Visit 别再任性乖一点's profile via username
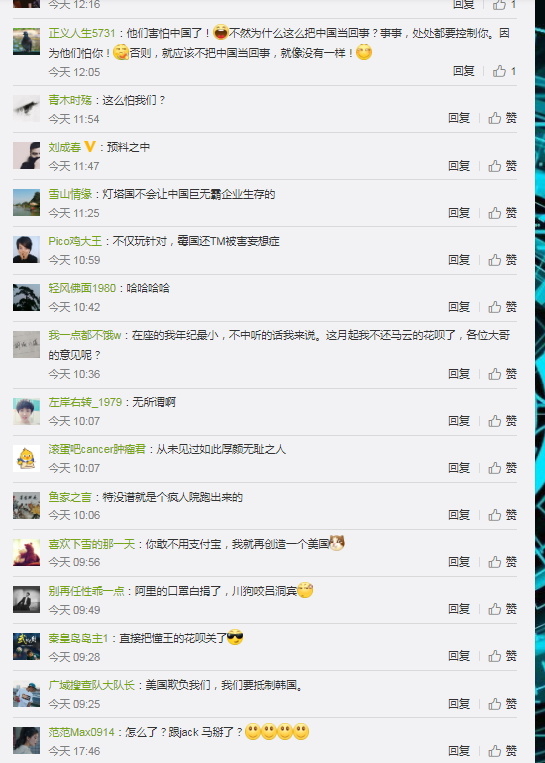 click(86, 591)
